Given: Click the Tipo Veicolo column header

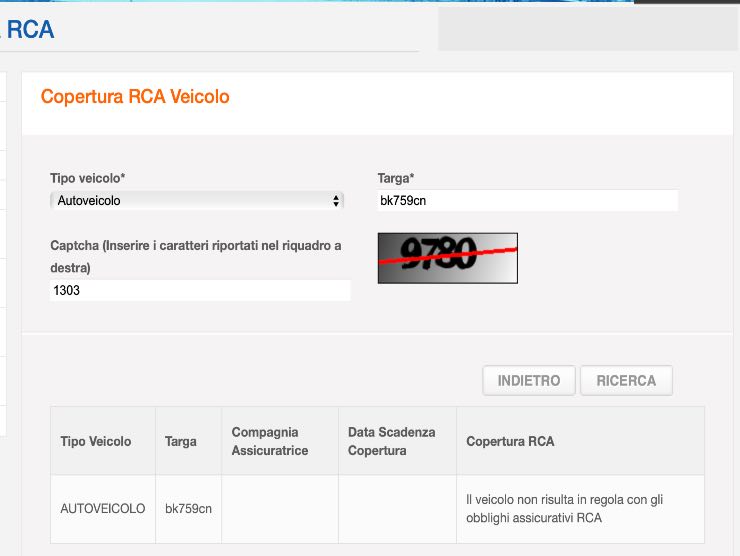Looking at the screenshot, I should (96, 441).
